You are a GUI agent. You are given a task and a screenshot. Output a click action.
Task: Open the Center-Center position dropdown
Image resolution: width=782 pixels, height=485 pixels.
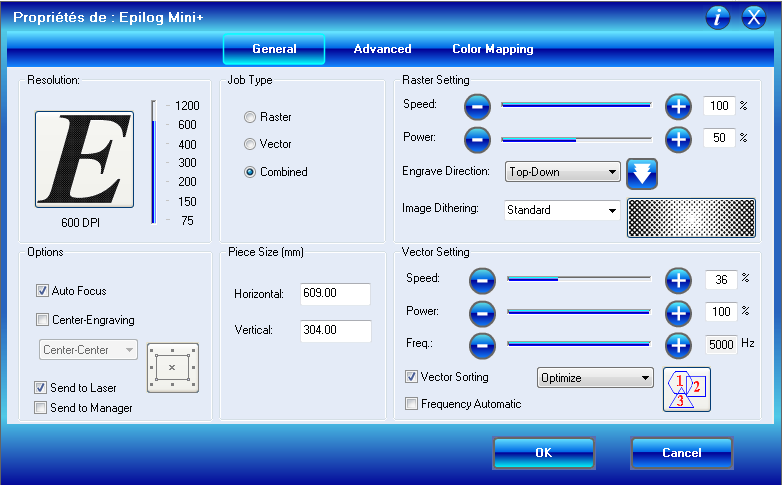(88, 350)
